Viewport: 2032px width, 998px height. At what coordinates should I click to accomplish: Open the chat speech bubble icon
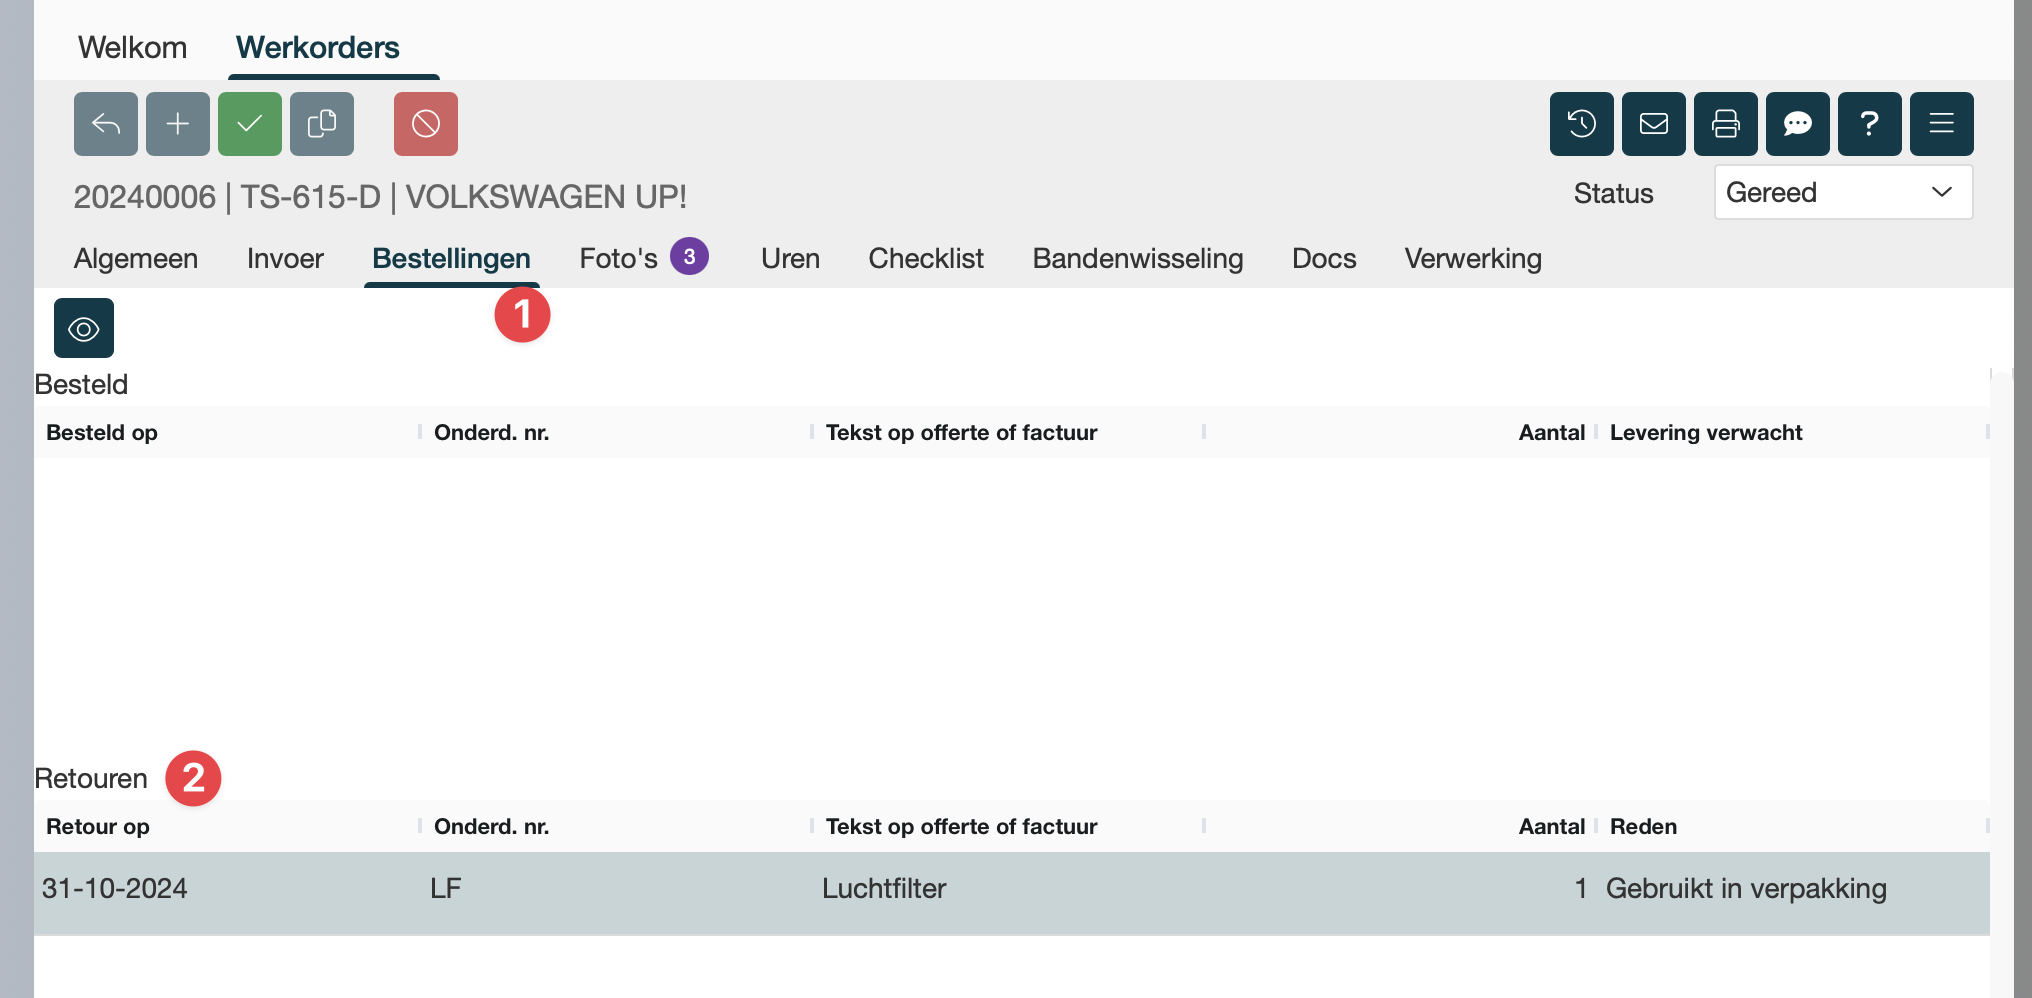(x=1798, y=124)
